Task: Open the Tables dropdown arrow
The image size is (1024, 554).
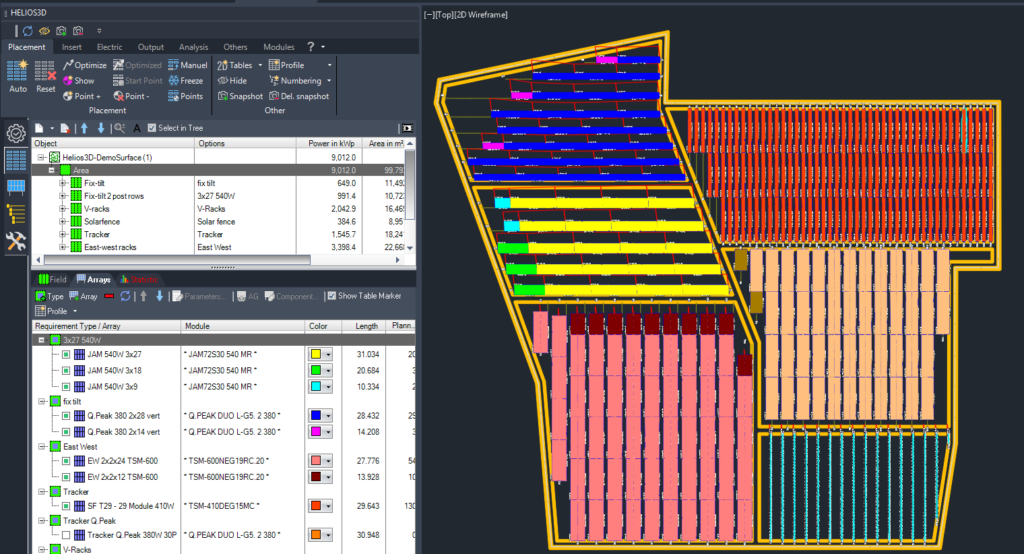Action: tap(260, 65)
